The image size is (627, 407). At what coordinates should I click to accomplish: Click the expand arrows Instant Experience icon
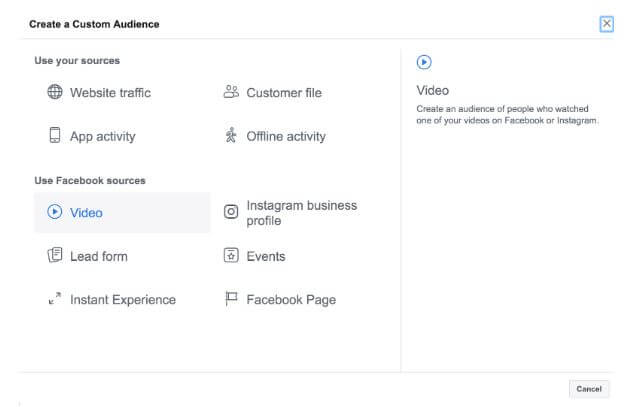pos(55,298)
